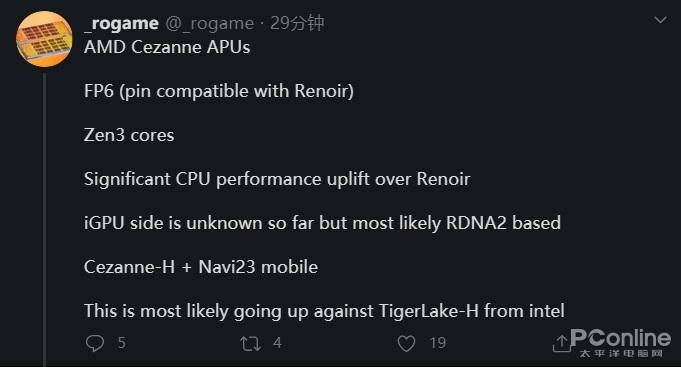Image resolution: width=681 pixels, height=367 pixels.
Task: Retweet using the arrows icon
Action: pyautogui.click(x=251, y=344)
